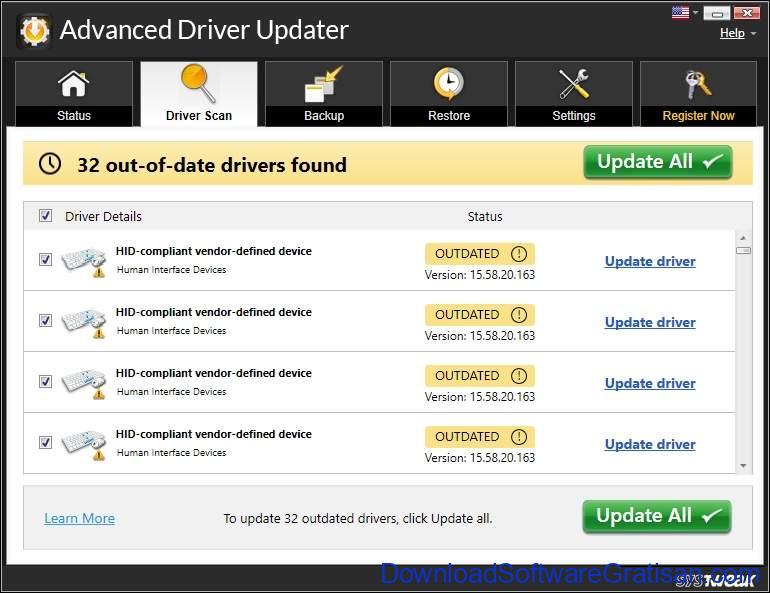This screenshot has width=770, height=593.
Task: Click the driver list scroll down arrow
Action: point(743,465)
